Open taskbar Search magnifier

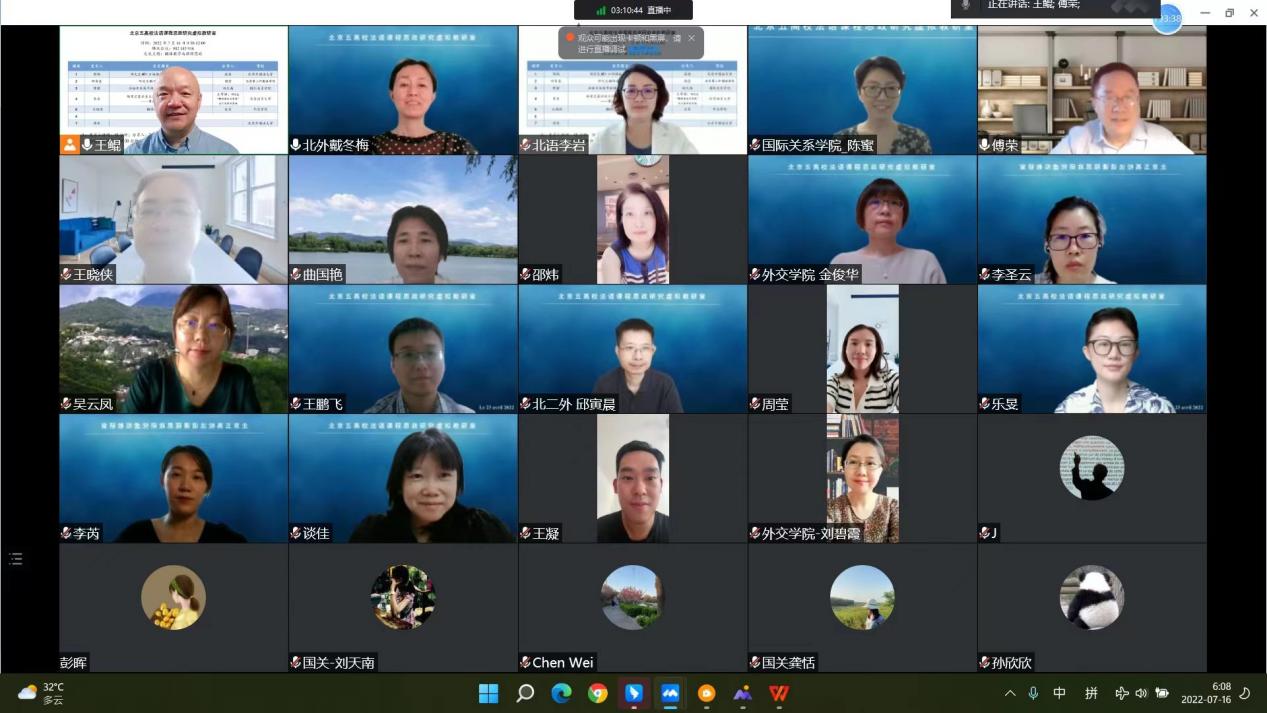click(525, 693)
